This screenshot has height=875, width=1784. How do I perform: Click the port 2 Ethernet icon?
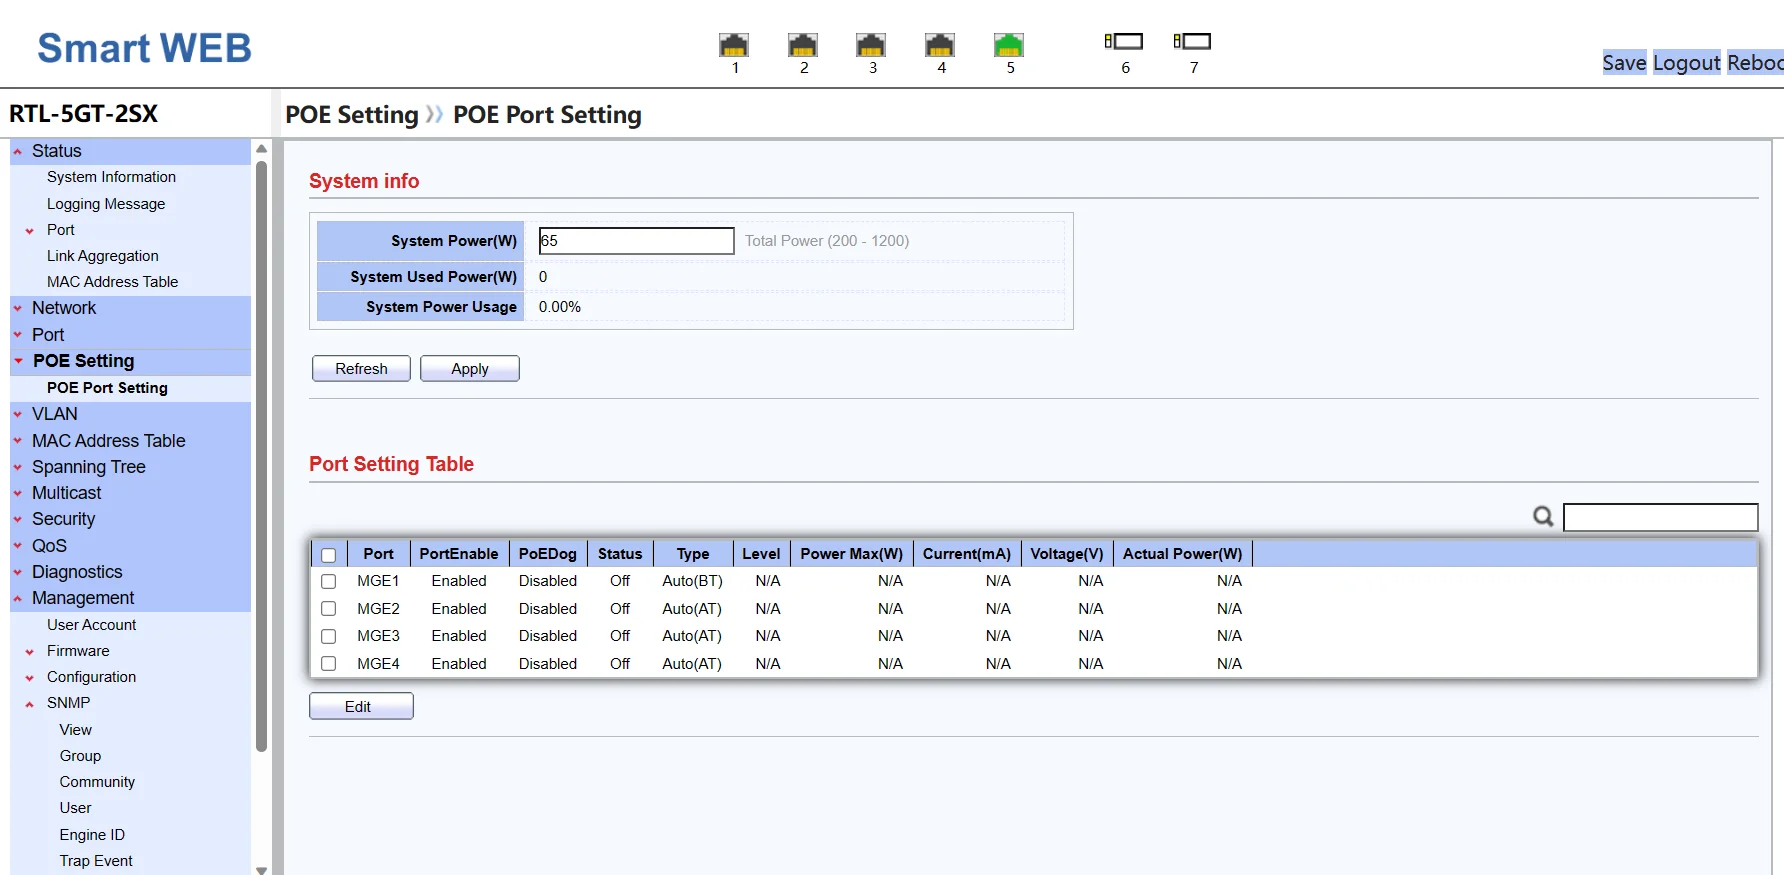click(803, 45)
